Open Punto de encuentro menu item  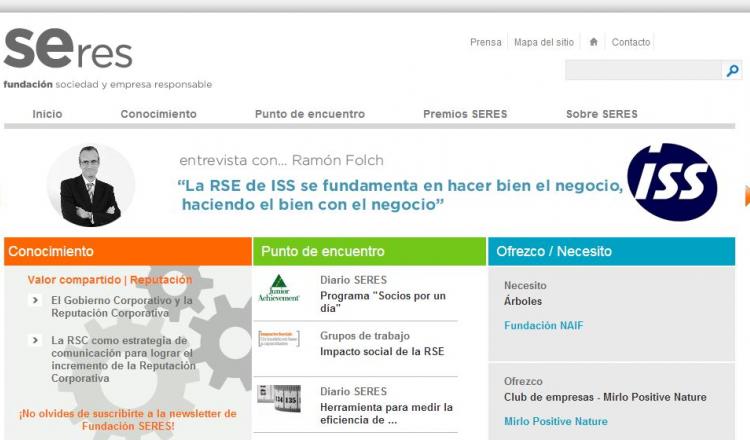tap(310, 114)
